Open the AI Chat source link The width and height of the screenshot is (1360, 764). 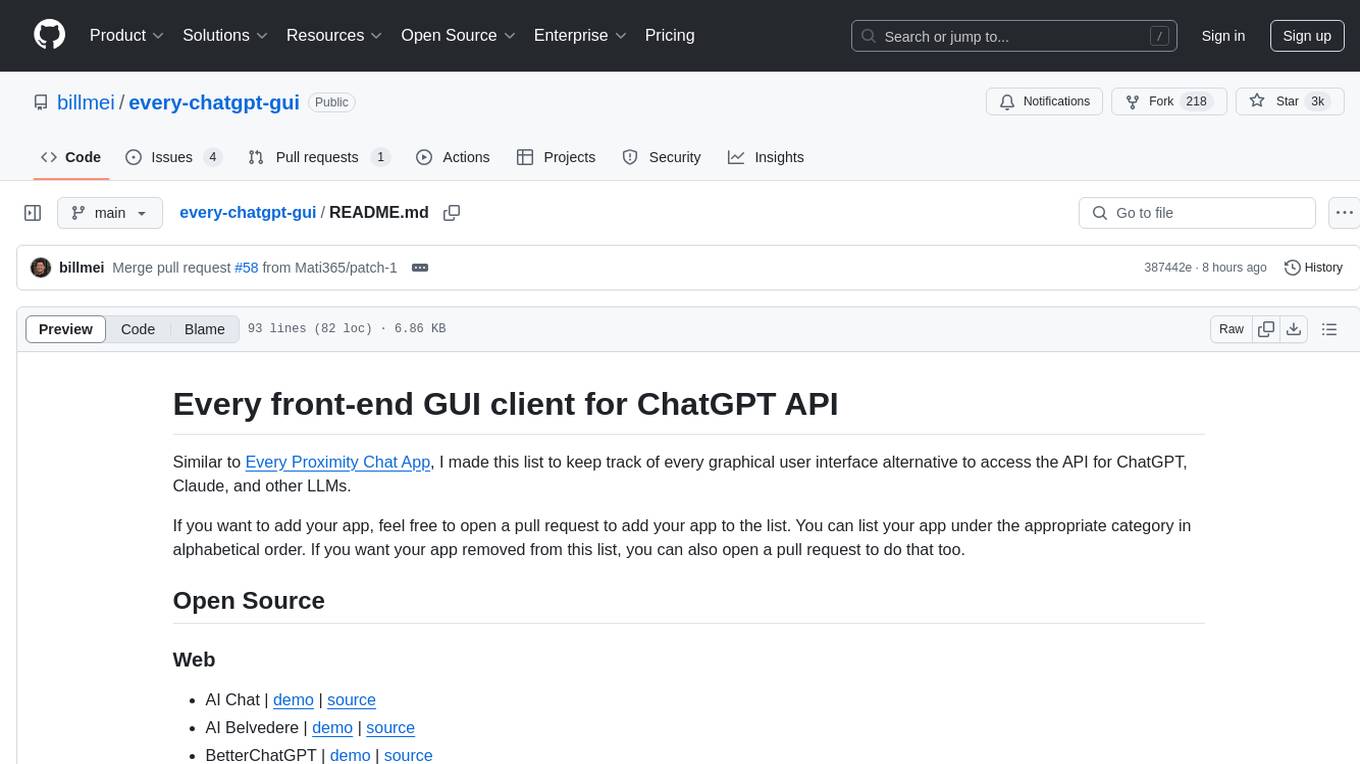pyautogui.click(x=351, y=700)
